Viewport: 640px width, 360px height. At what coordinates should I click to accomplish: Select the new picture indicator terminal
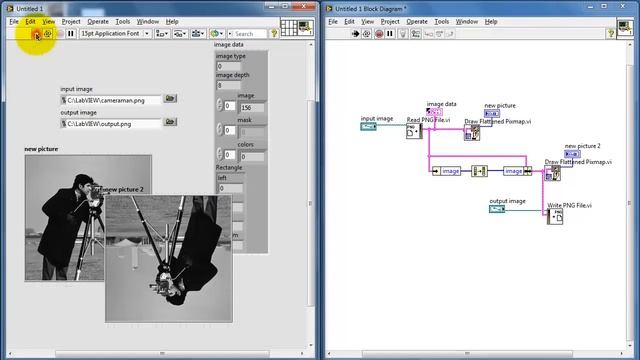pyautogui.click(x=492, y=113)
